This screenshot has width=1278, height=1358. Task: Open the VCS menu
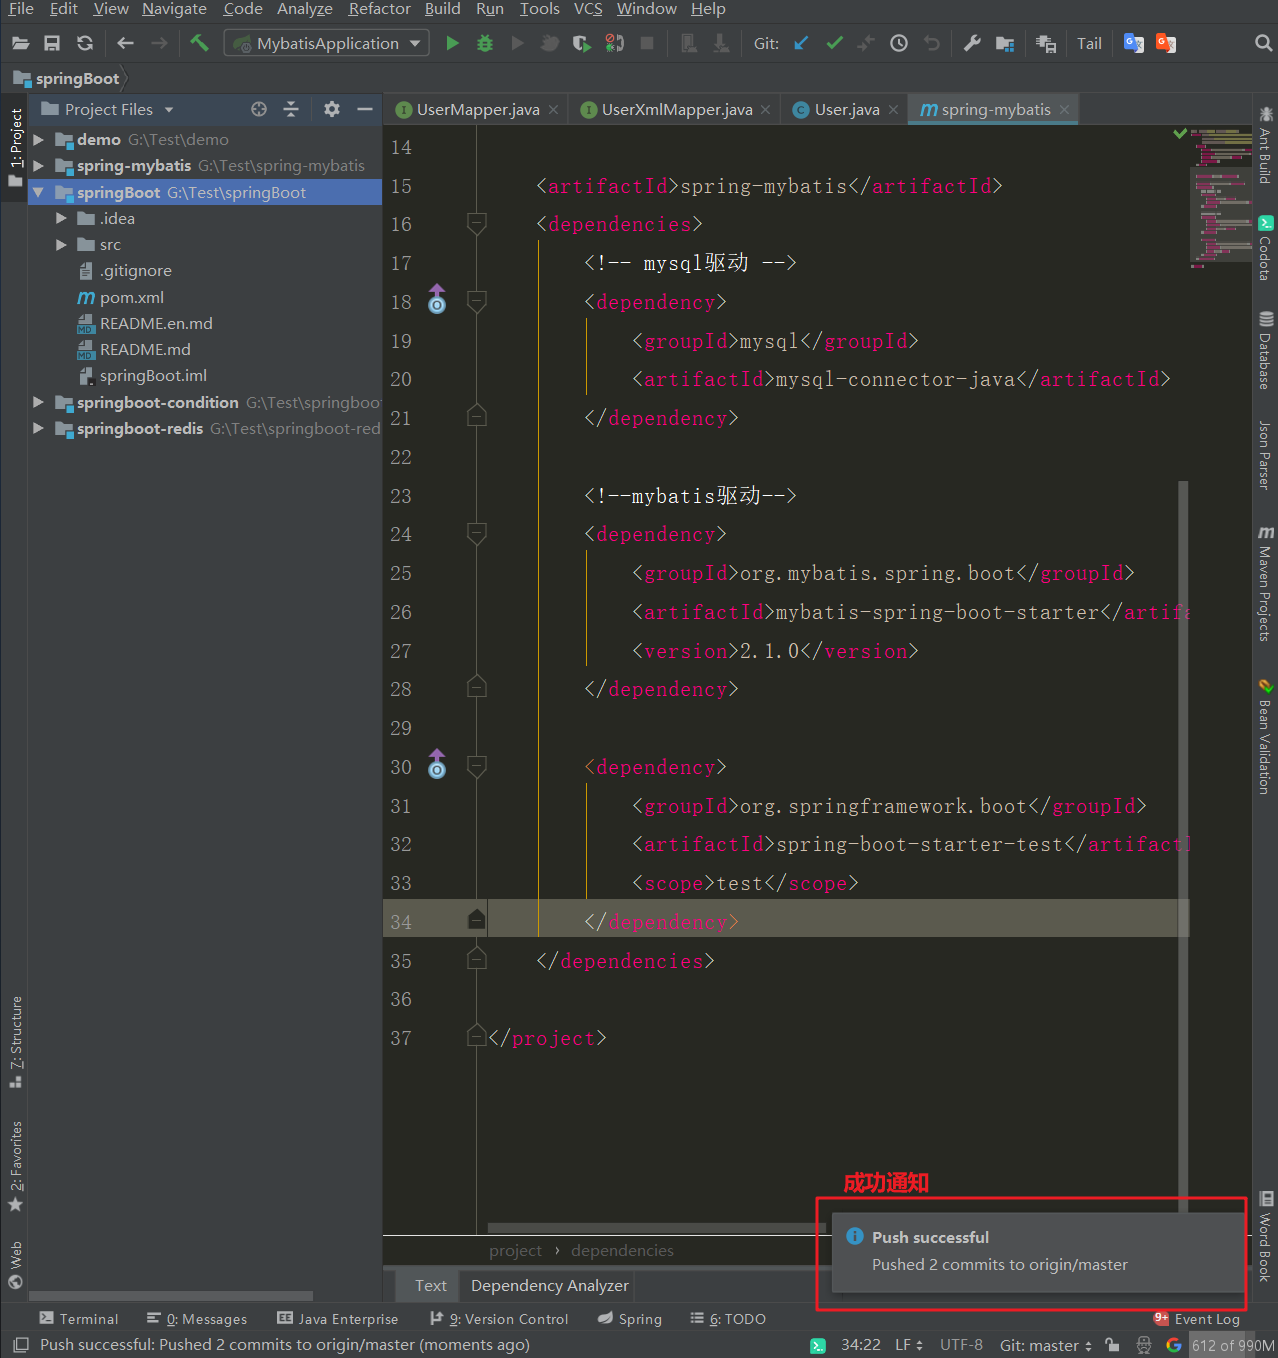pos(587,9)
